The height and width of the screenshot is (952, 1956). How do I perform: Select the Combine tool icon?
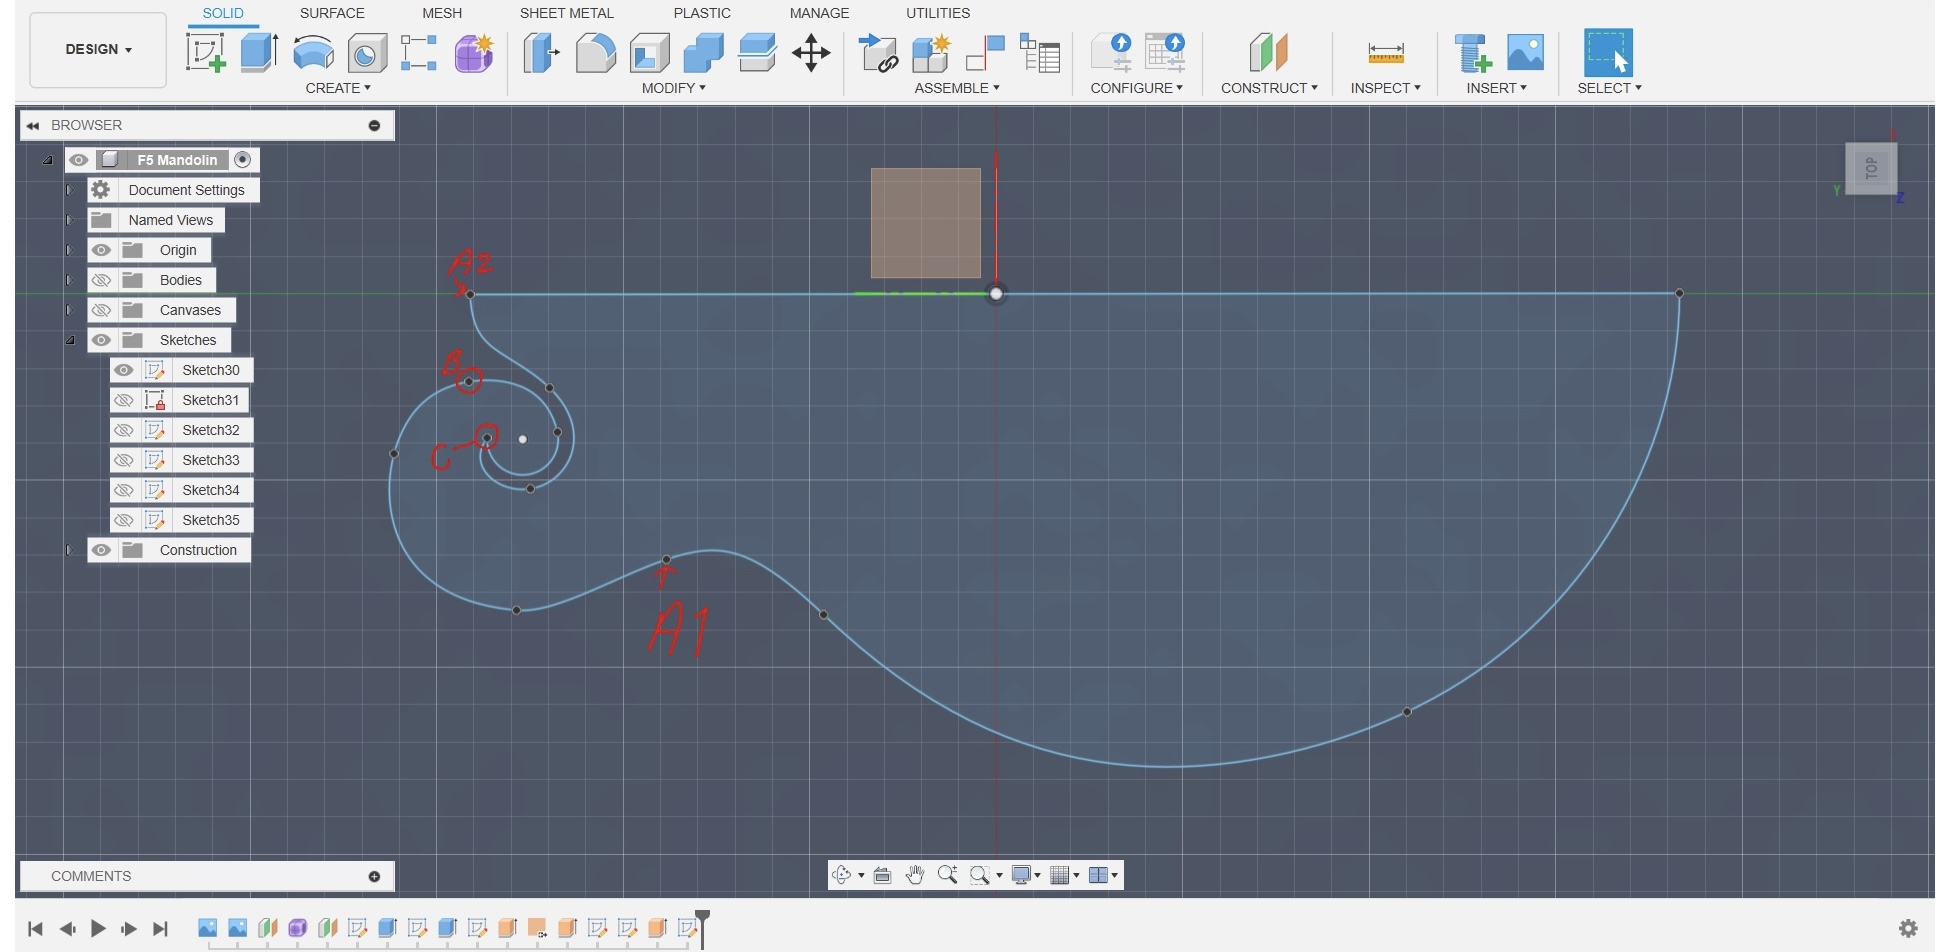[x=703, y=53]
